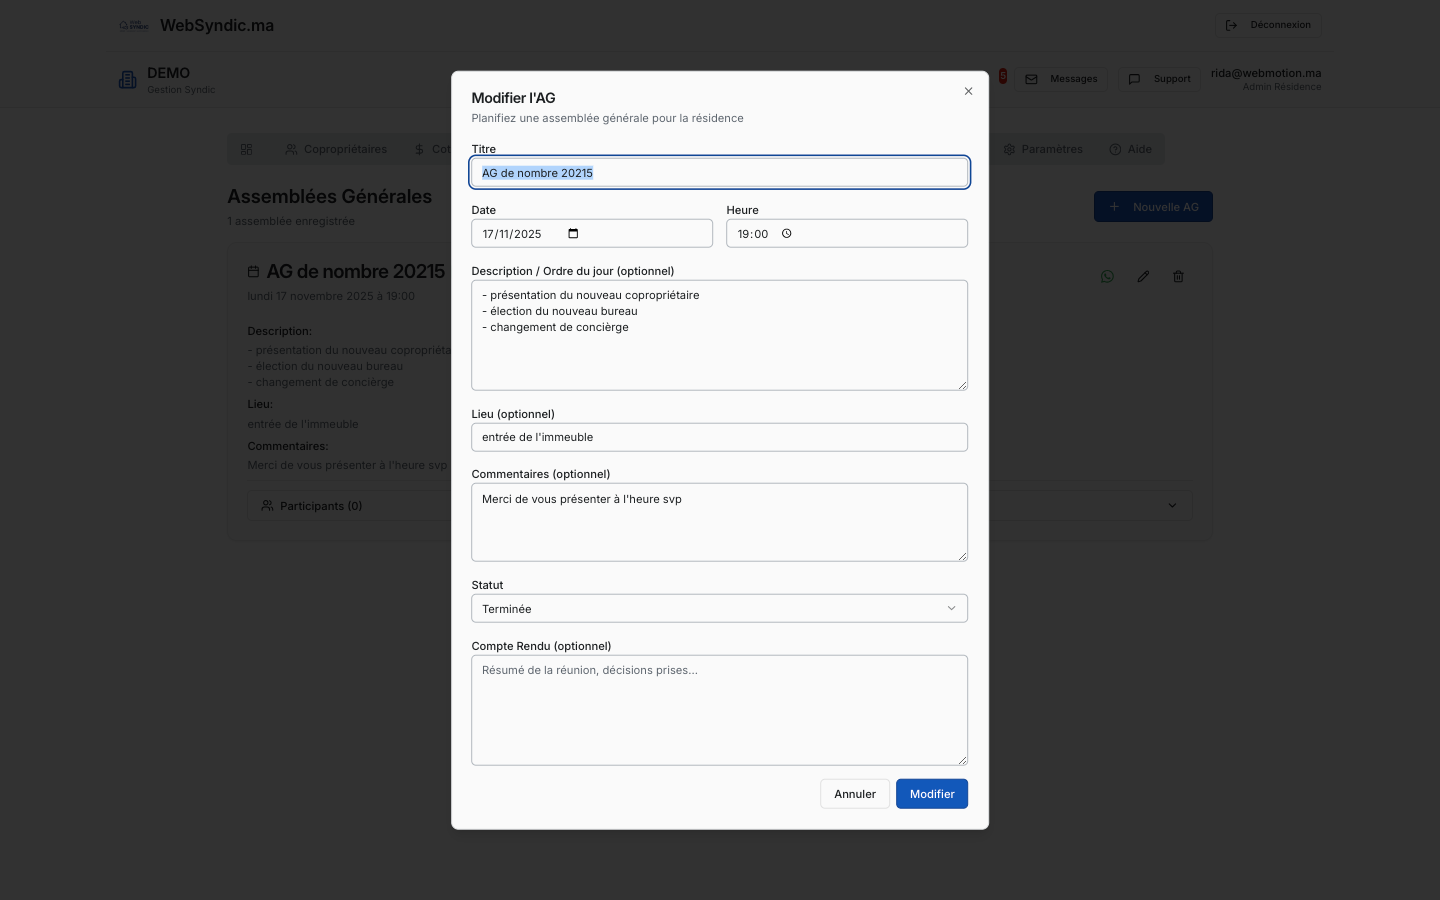
Task: Click the dashboard grid icon tab
Action: (x=246, y=150)
